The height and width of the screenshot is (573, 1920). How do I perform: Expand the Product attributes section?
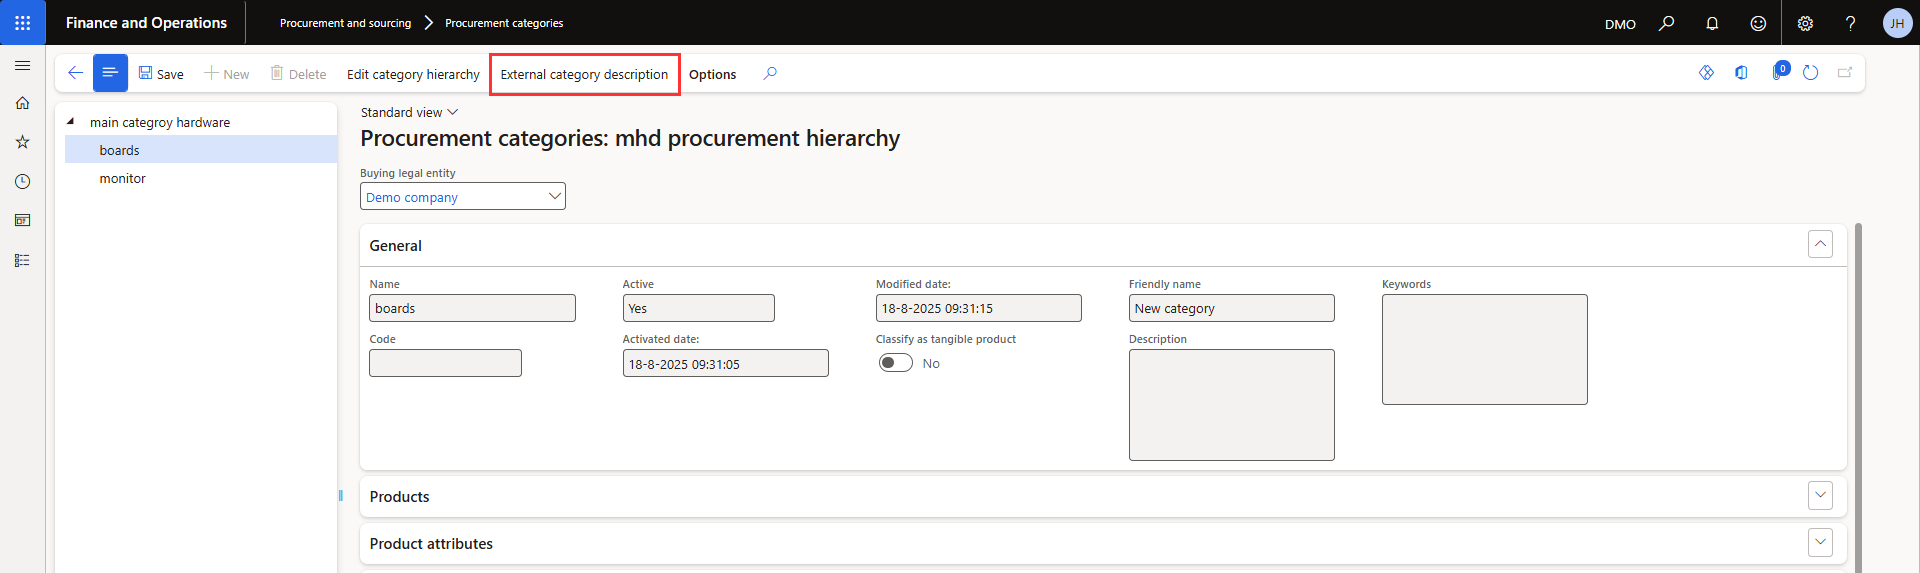(x=1820, y=543)
